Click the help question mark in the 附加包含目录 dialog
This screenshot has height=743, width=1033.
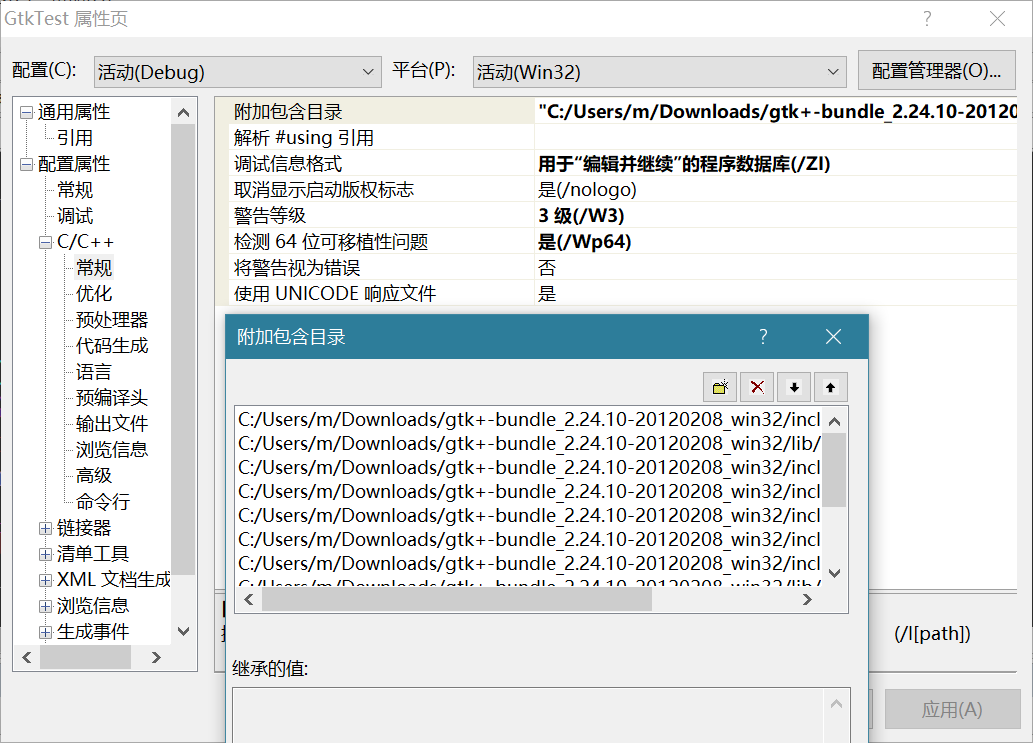click(763, 337)
